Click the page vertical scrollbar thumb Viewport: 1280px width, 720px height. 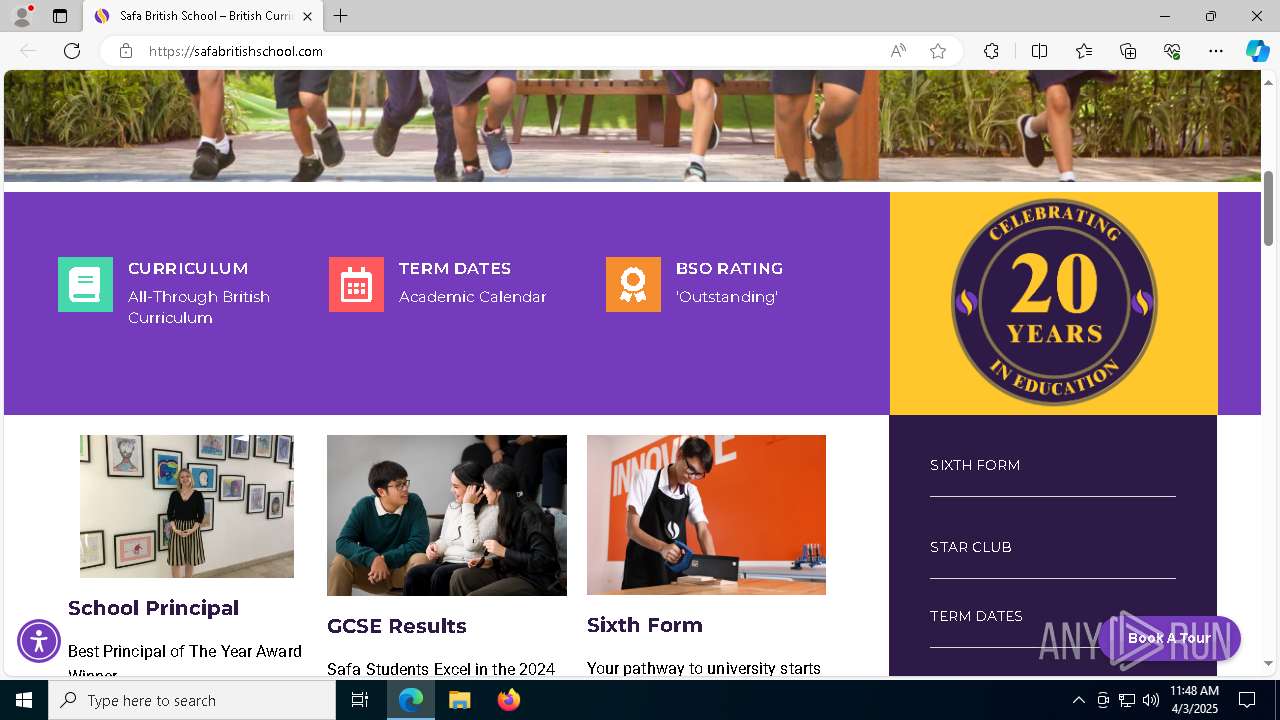[x=1268, y=208]
